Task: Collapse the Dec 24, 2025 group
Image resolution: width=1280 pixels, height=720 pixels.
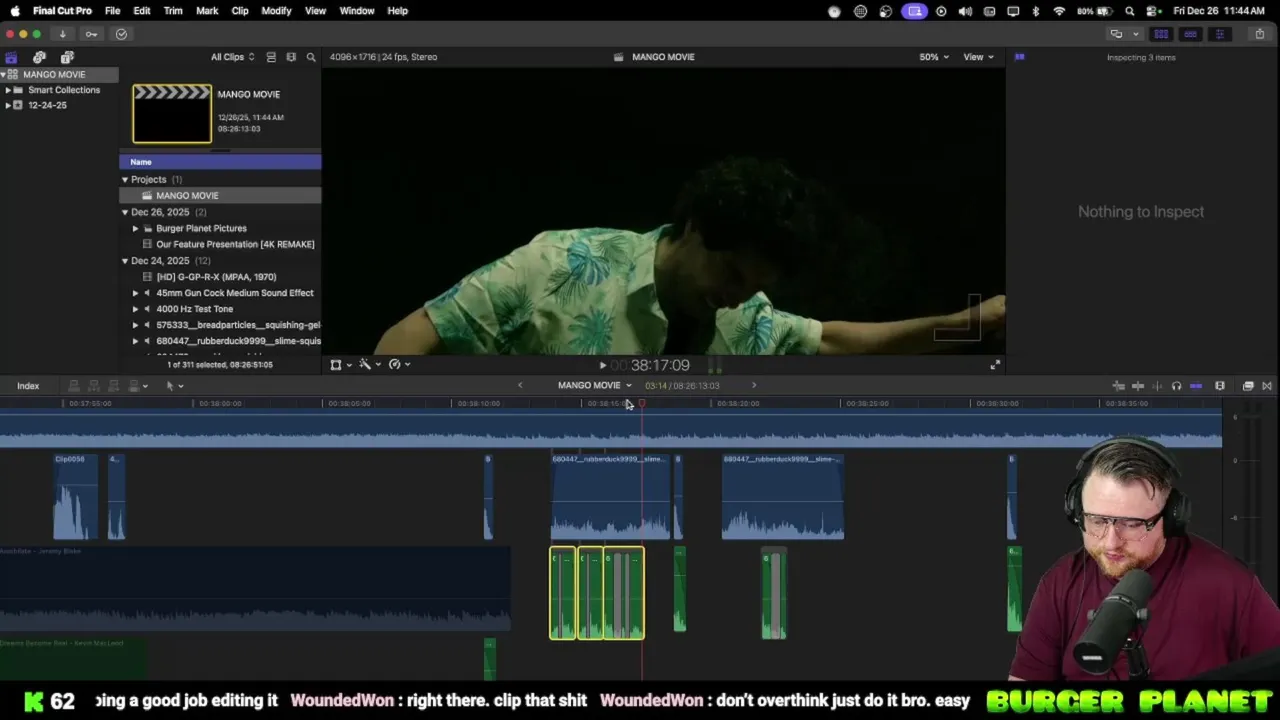Action: click(125, 261)
